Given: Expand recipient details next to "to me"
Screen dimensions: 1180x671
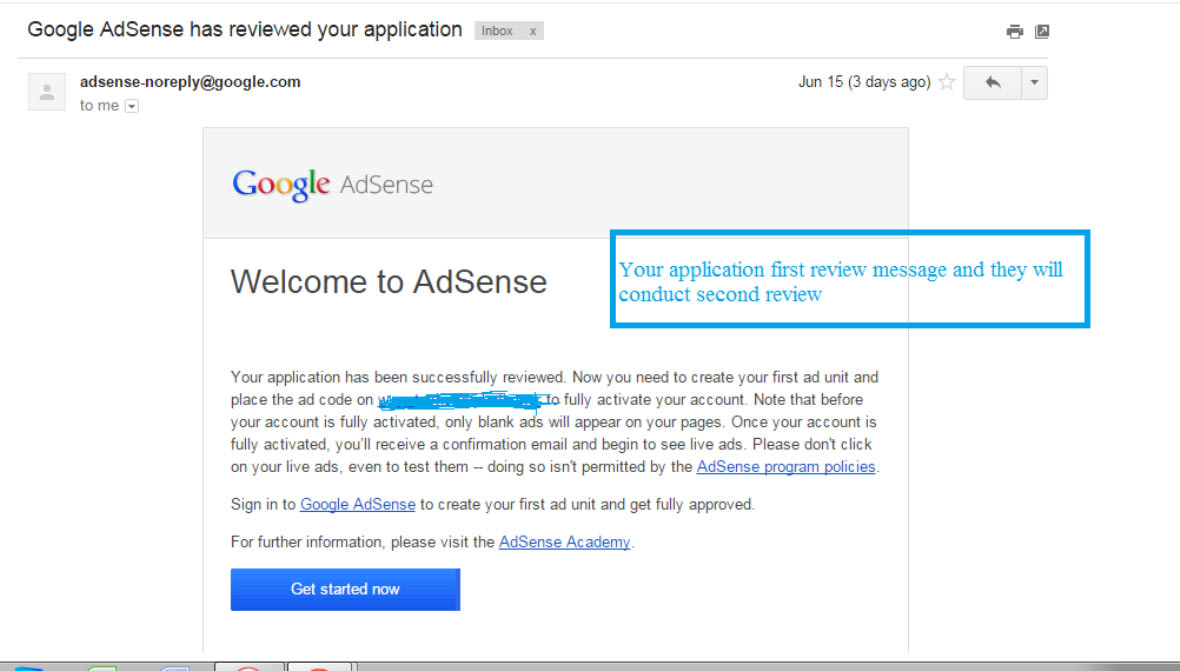Looking at the screenshot, I should click(131, 106).
